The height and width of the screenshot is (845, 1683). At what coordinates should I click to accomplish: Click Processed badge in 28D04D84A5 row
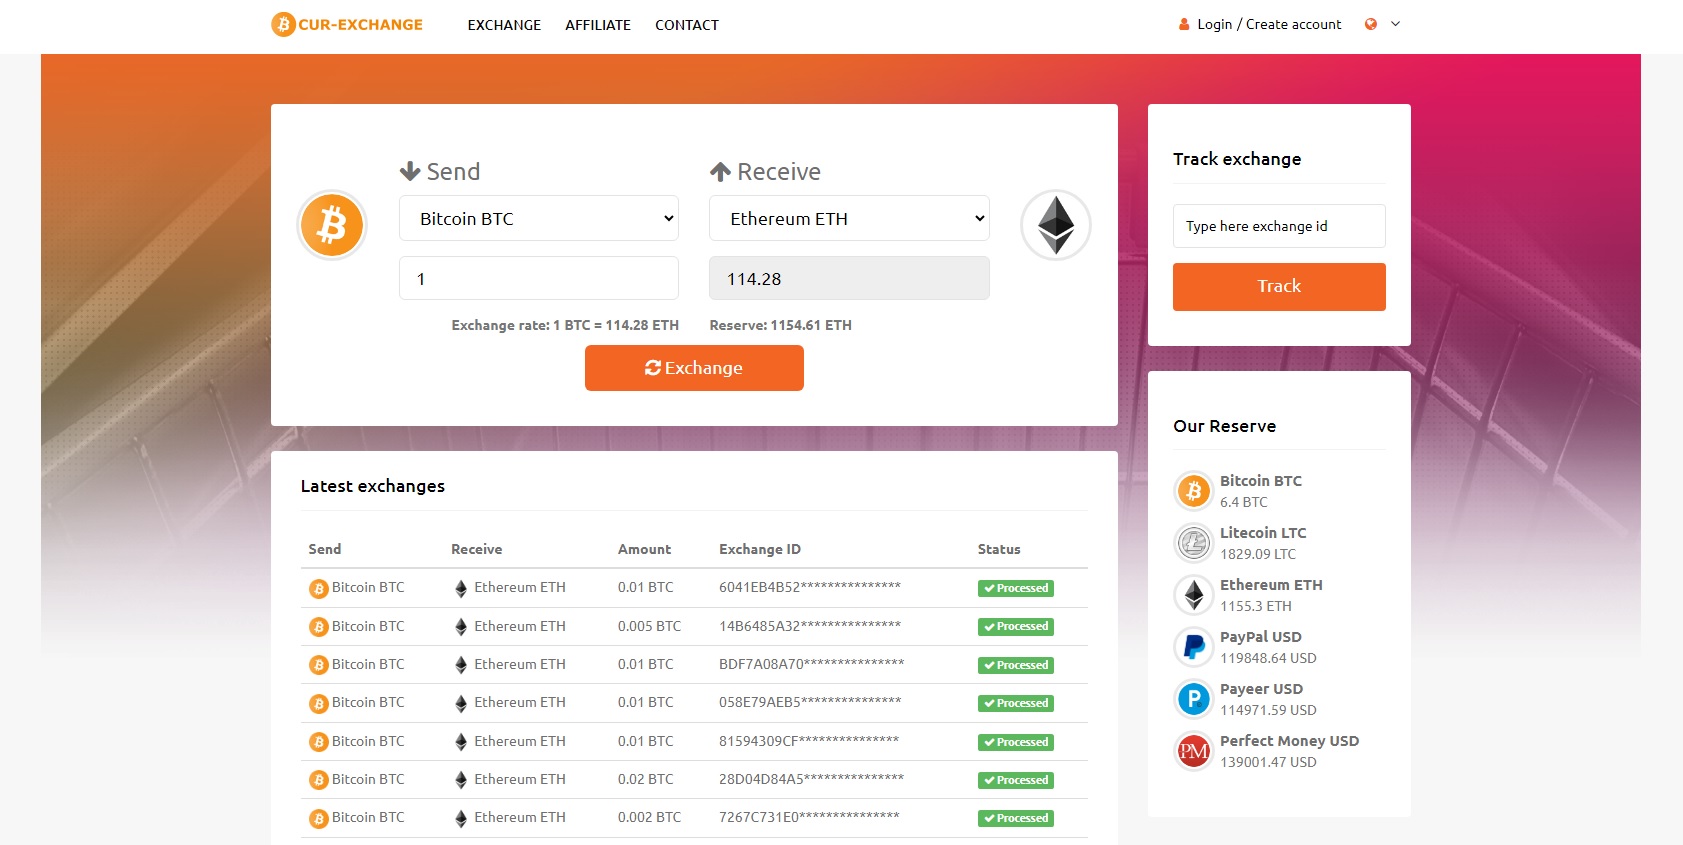(1016, 780)
